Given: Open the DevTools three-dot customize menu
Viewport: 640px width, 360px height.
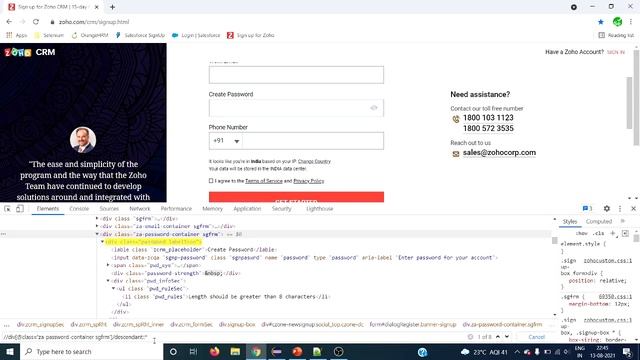Looking at the screenshot, I should [x=620, y=209].
